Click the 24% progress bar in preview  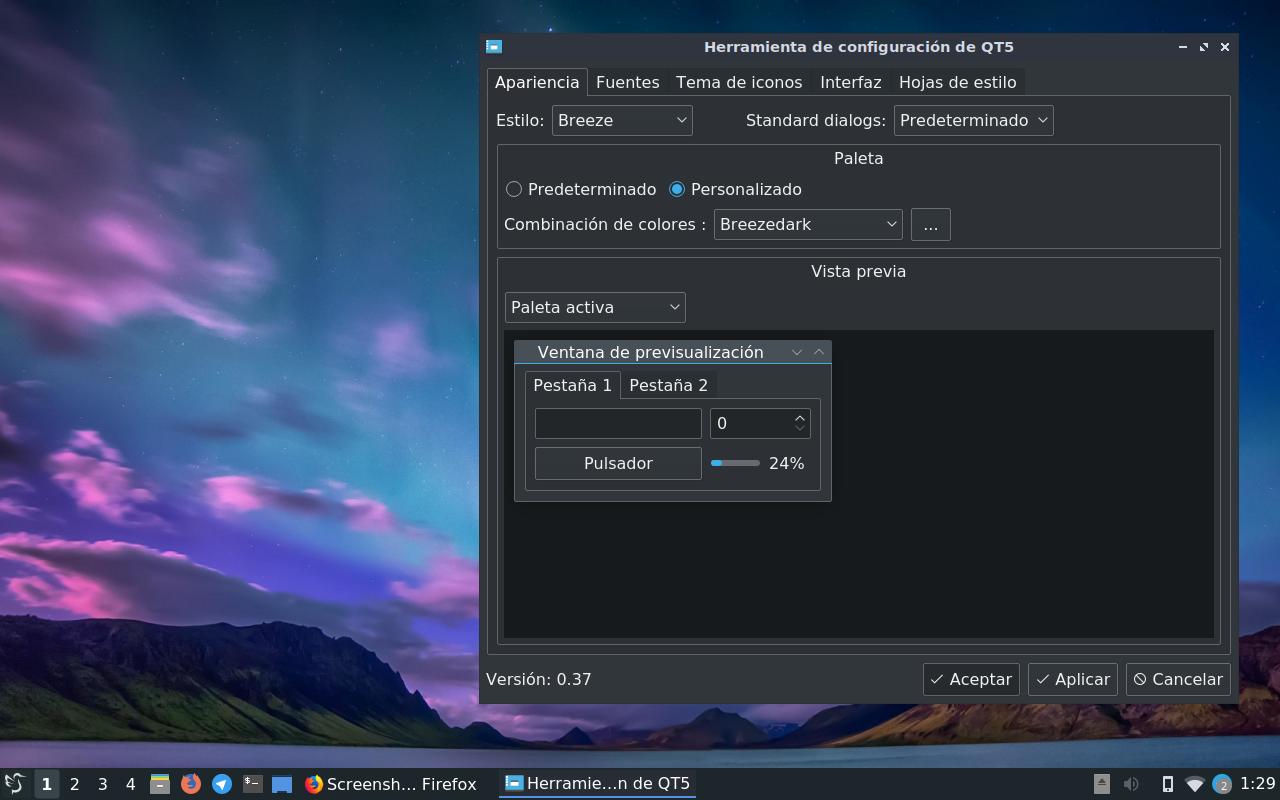[735, 463]
